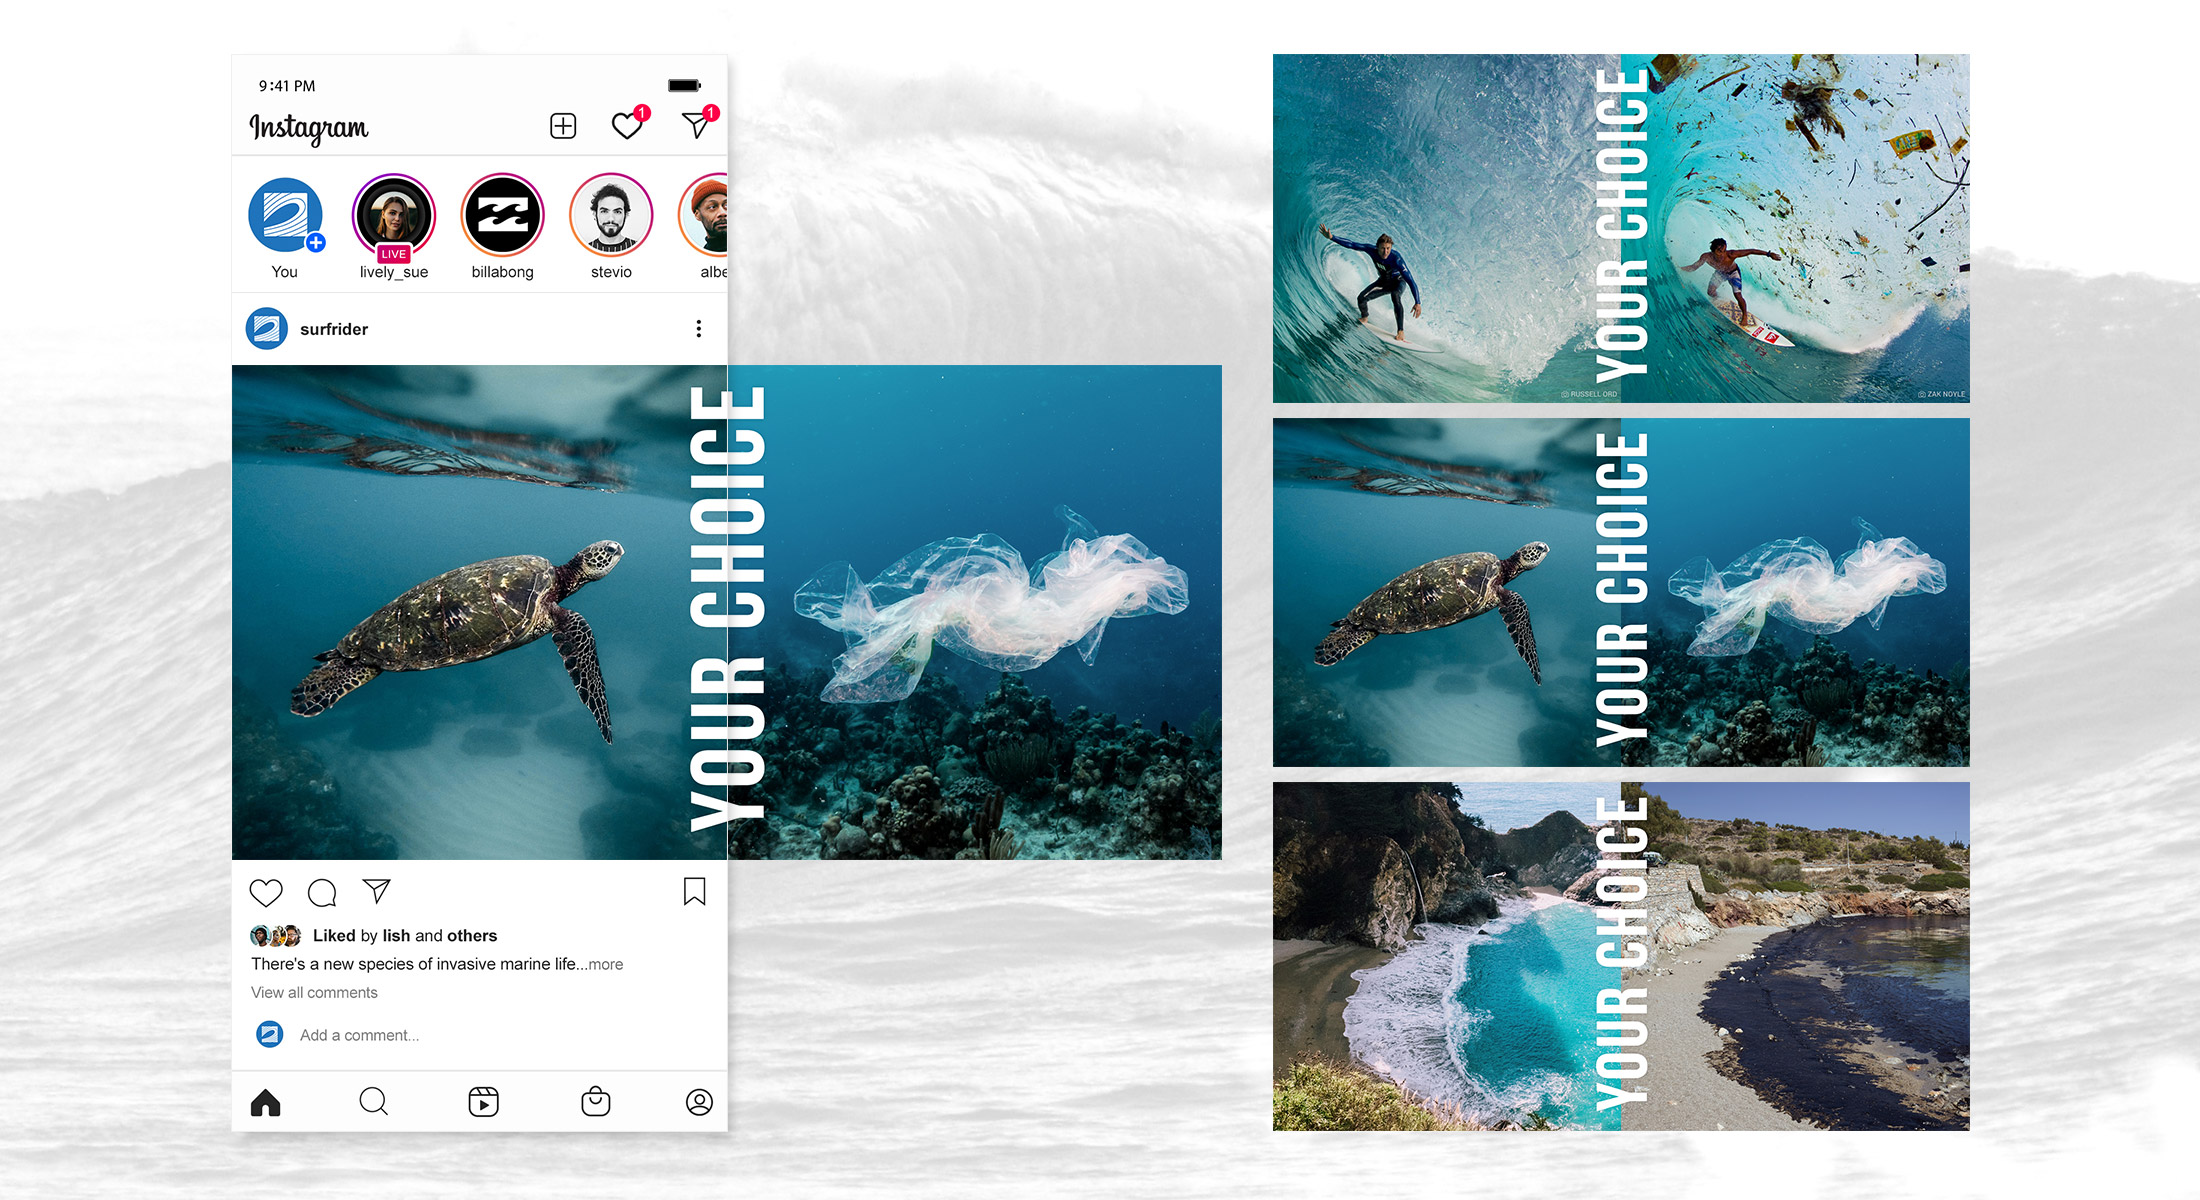
Task: Open surfrider profile from post header
Action: (x=333, y=329)
